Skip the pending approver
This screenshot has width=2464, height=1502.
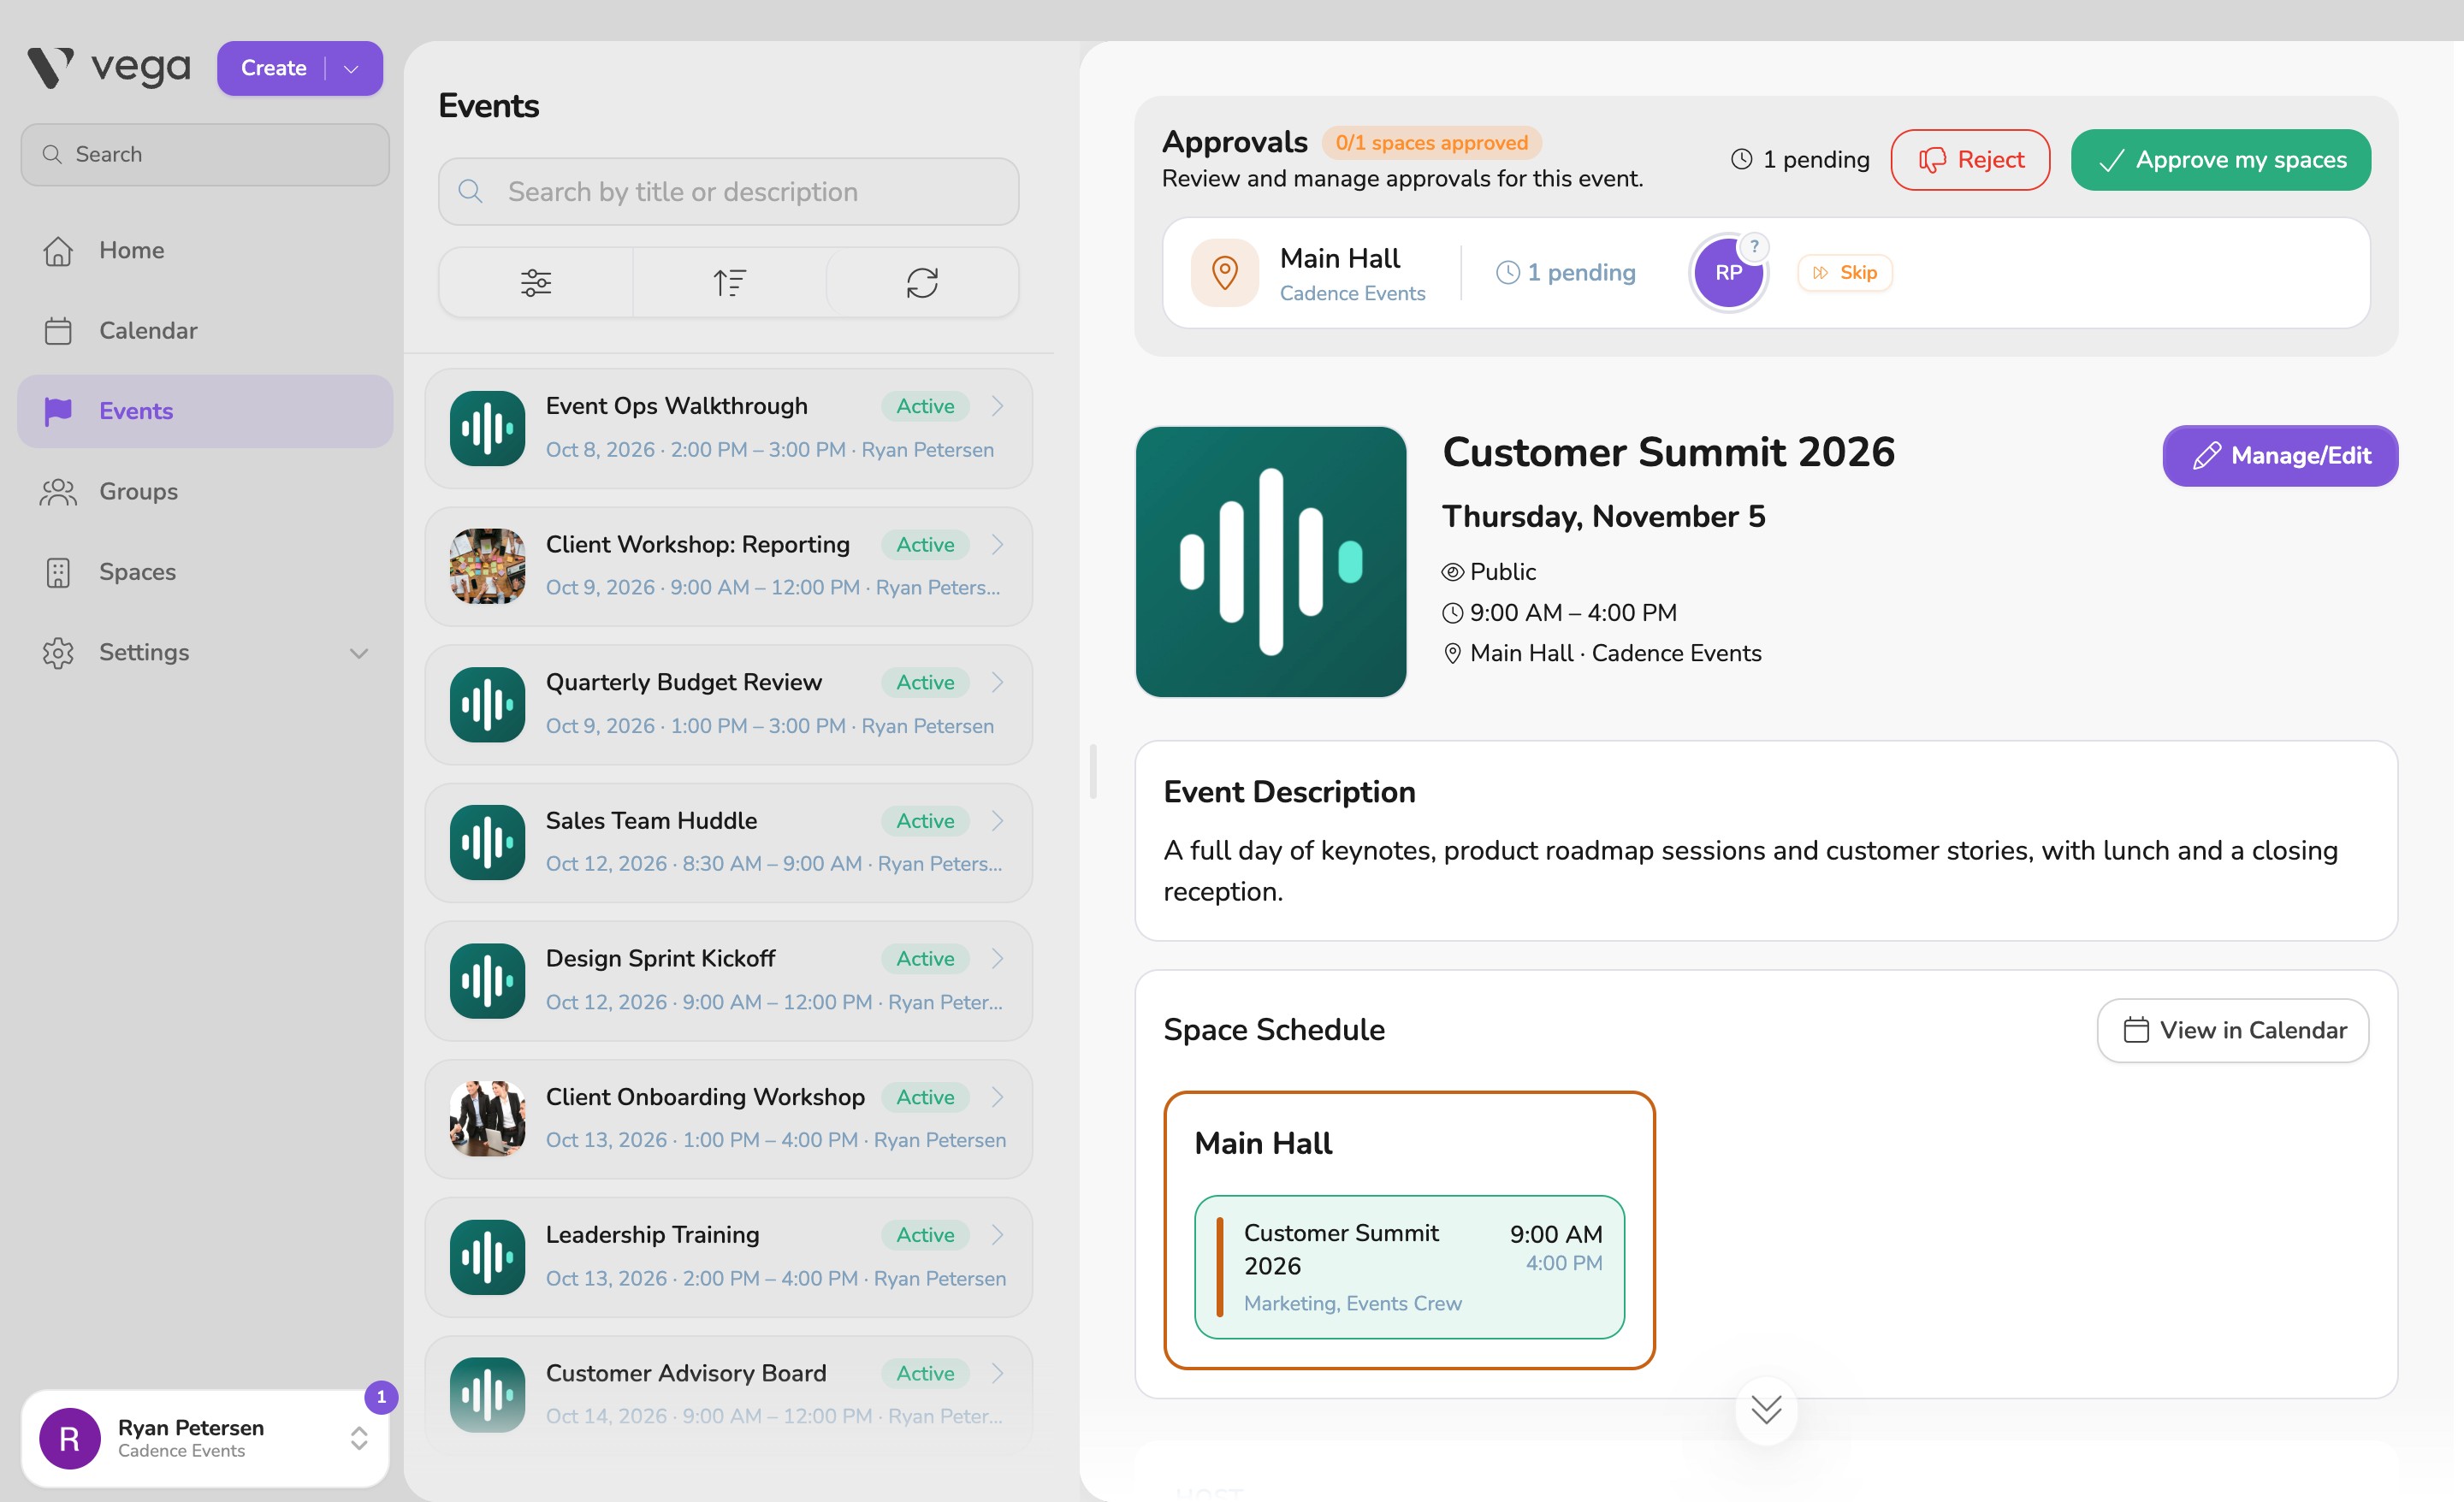tap(1845, 273)
